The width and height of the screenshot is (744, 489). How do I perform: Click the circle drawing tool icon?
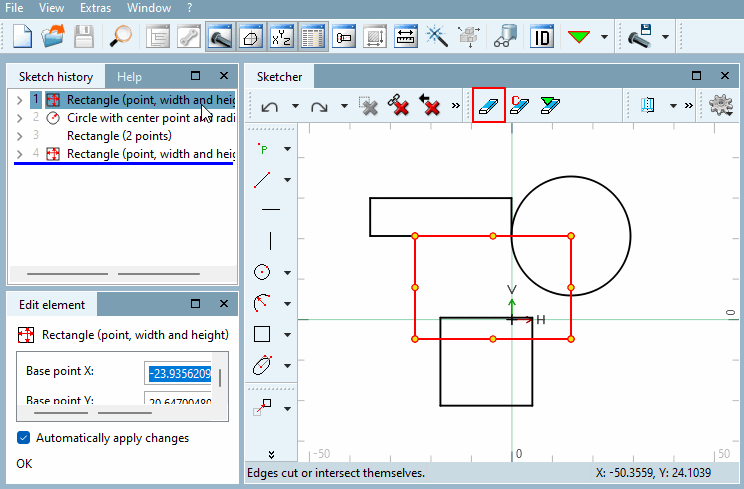[x=262, y=272]
